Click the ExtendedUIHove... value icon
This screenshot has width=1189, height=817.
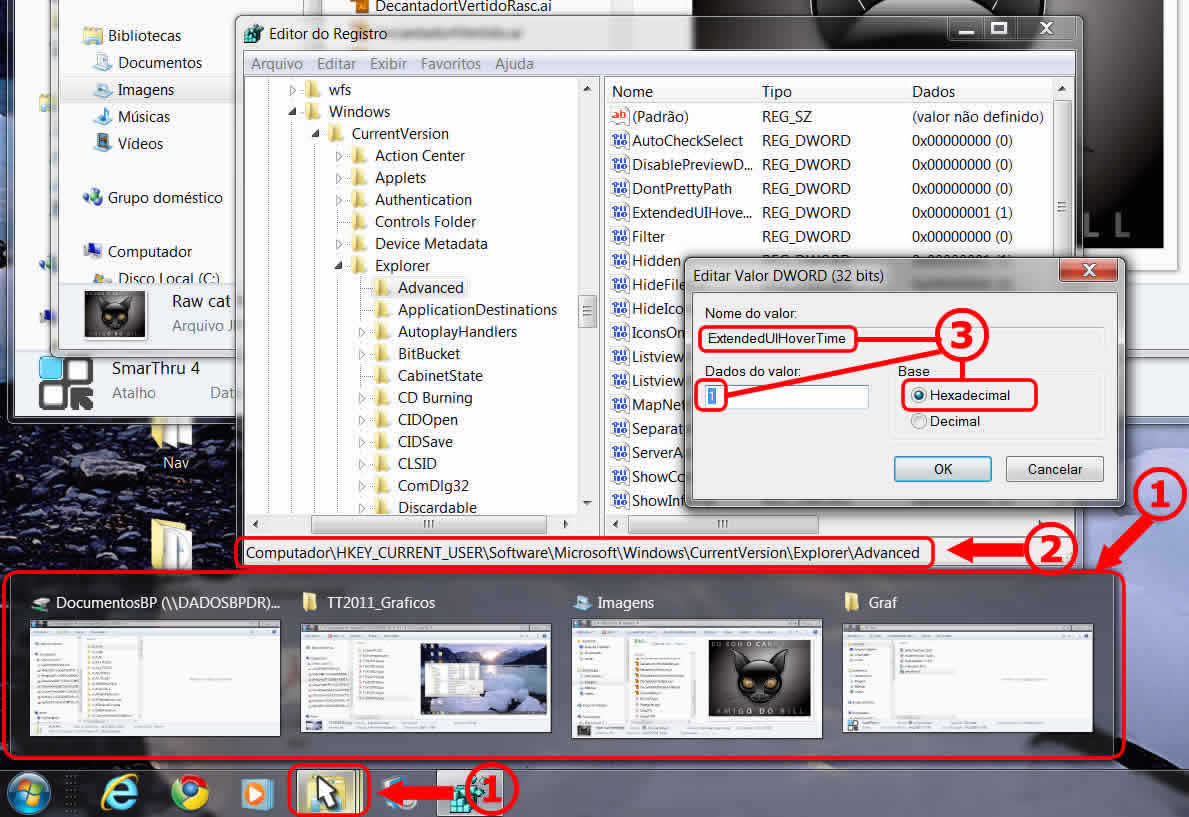pos(620,212)
